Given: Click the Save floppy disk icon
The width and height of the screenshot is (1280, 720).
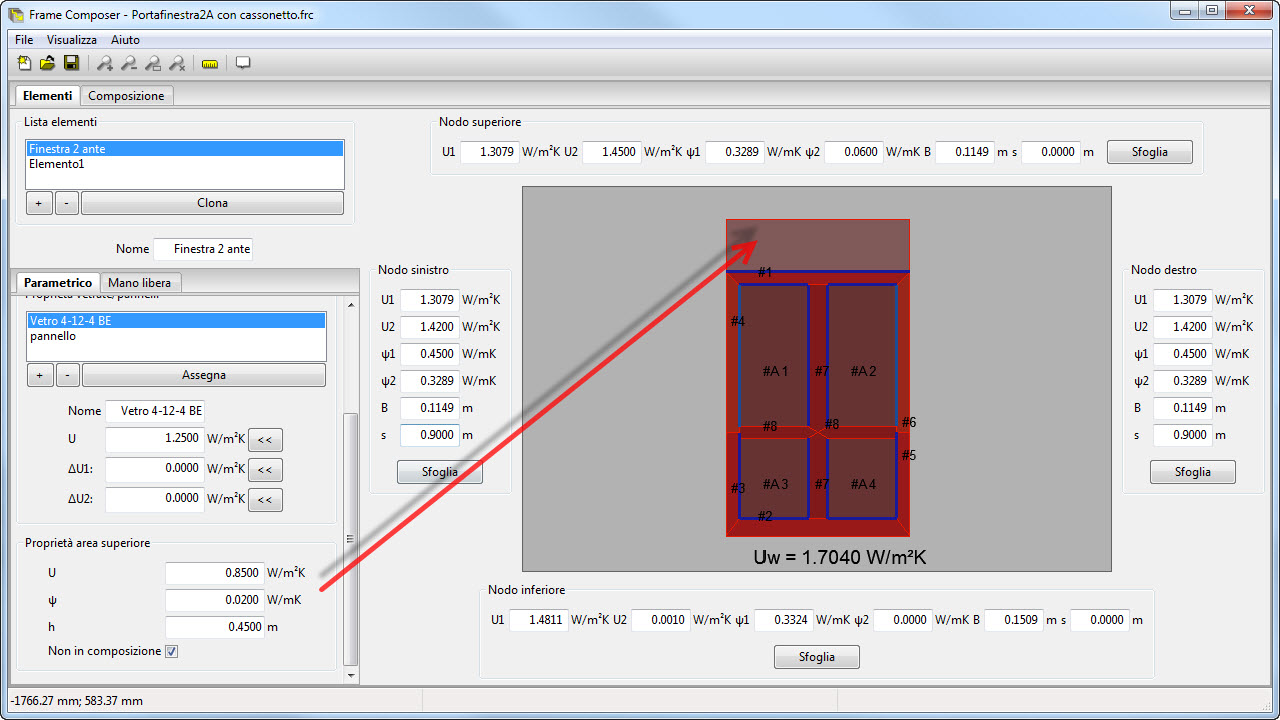Looking at the screenshot, I should pos(71,63).
